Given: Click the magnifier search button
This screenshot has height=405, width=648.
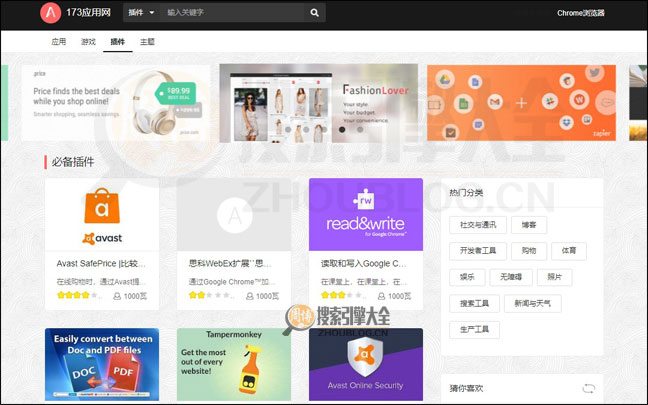Looking at the screenshot, I should coord(314,12).
